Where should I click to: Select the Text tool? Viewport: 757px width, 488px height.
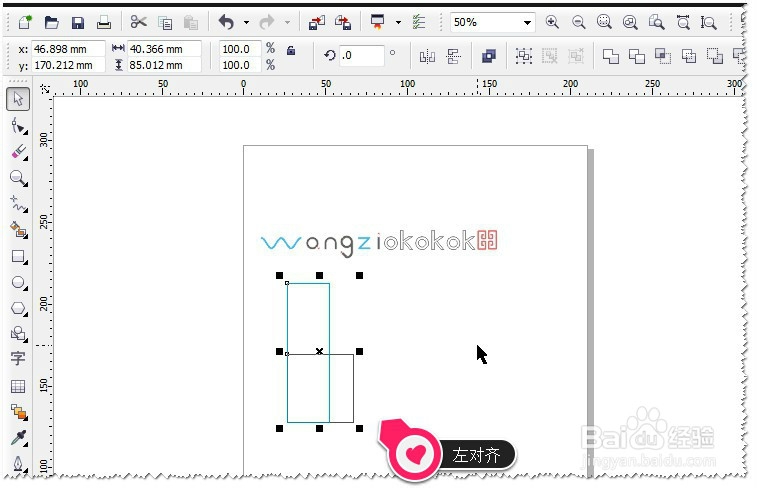coord(18,359)
